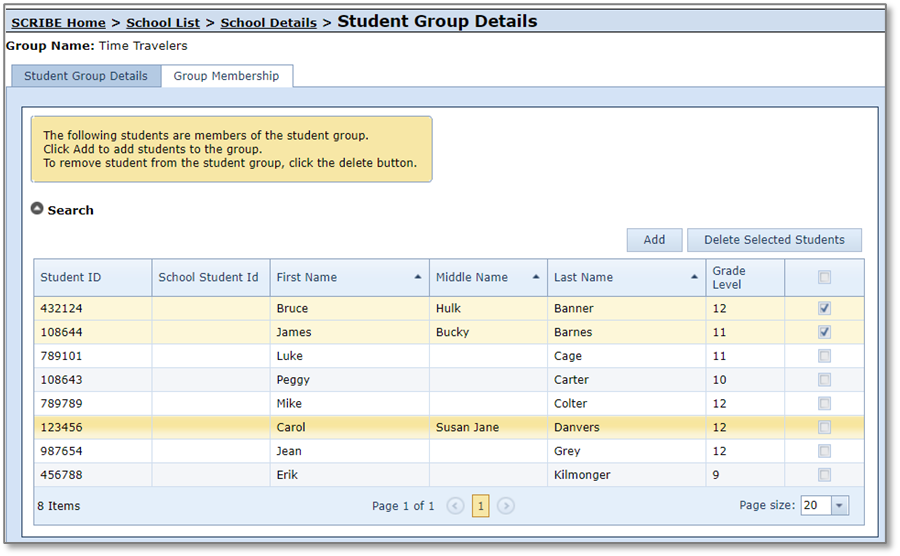Select the Group Membership tab
900x556 pixels.
227,76
